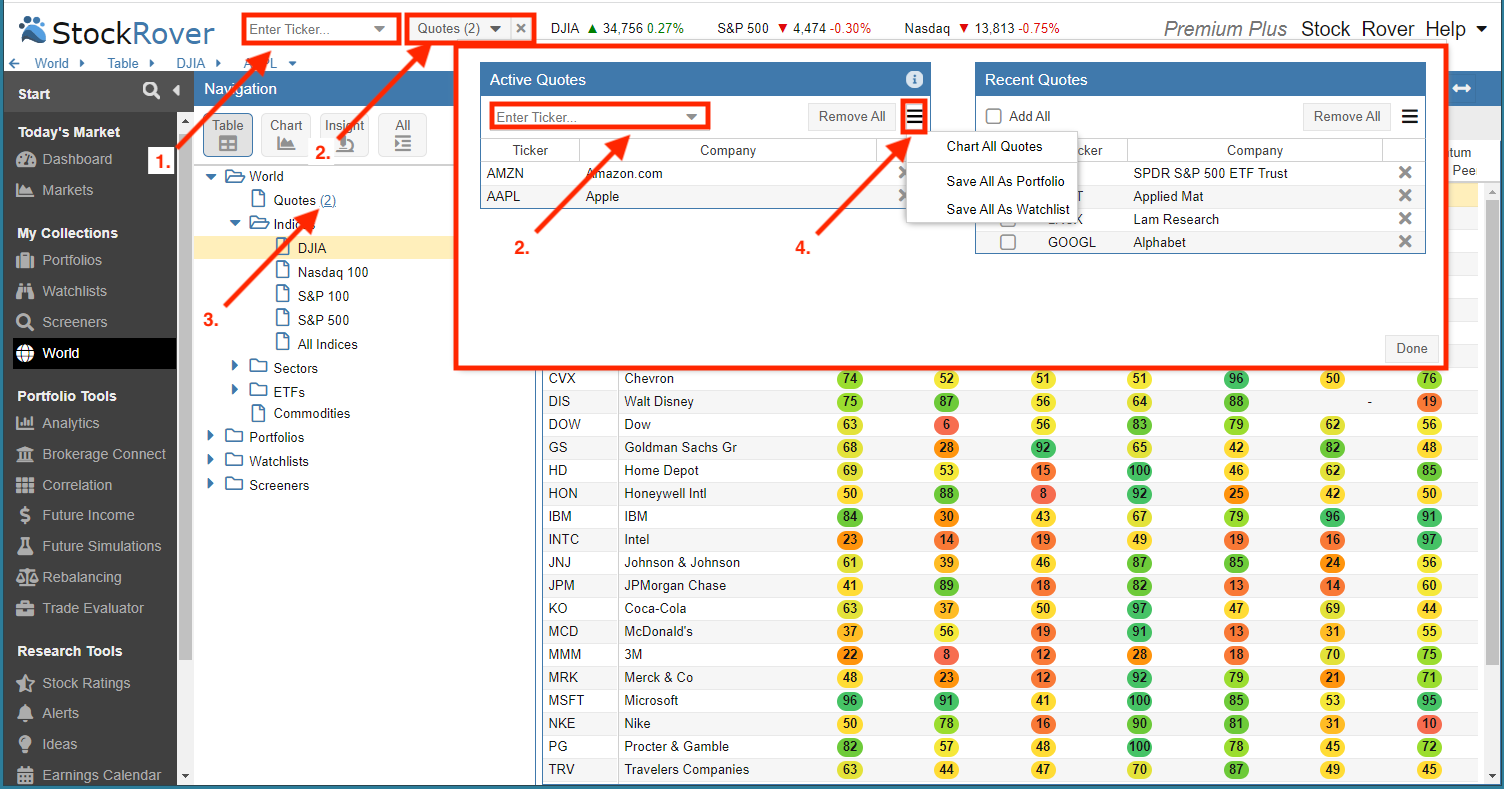Click the World breadcrumb link
The height and width of the screenshot is (789, 1504).
click(x=52, y=63)
